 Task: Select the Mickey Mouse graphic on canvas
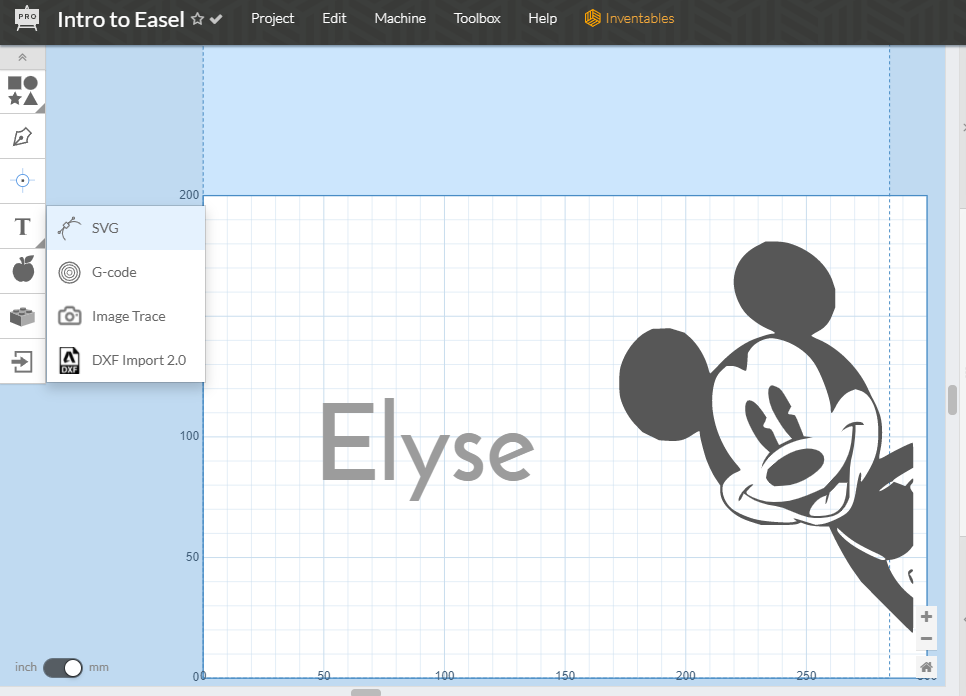click(766, 437)
